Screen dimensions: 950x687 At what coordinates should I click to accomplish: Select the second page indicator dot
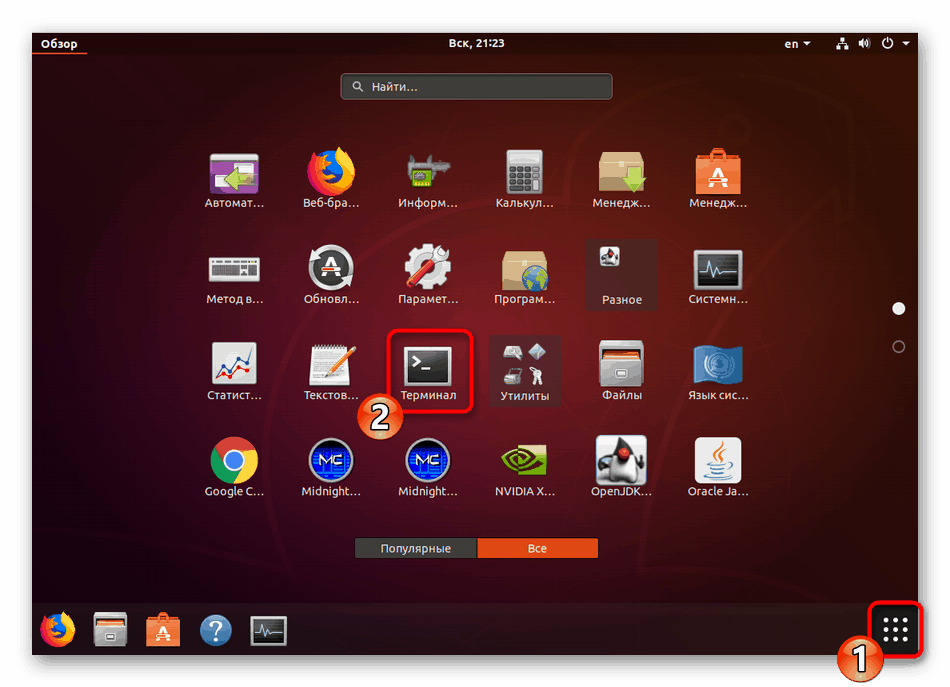pyautogui.click(x=898, y=344)
